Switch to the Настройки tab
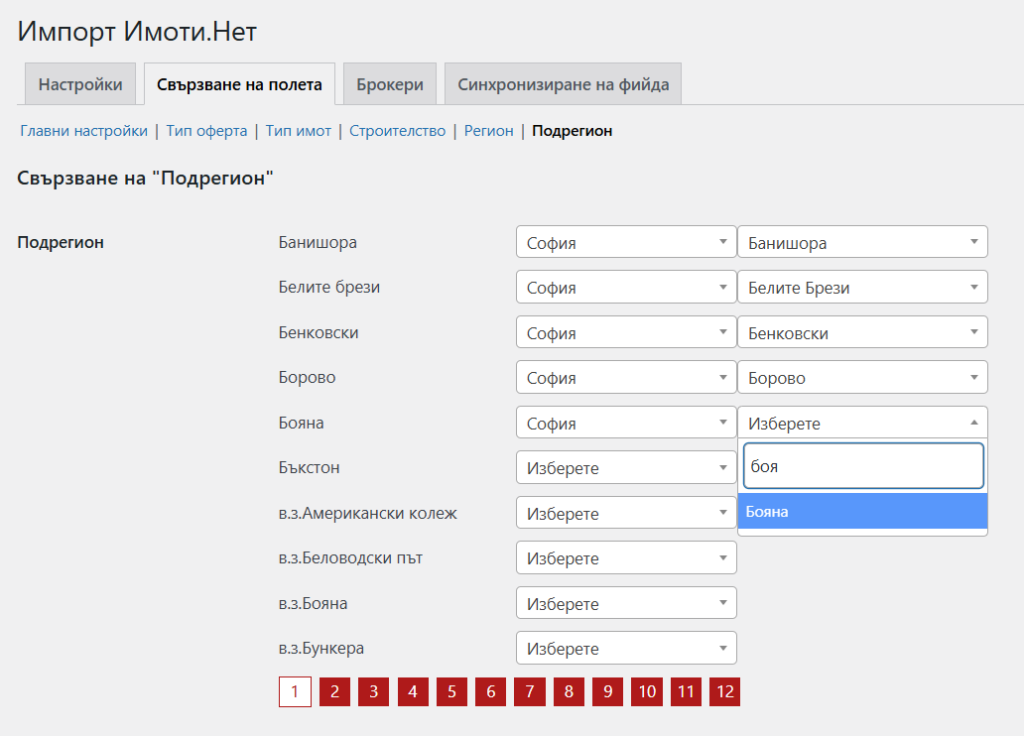Image resolution: width=1024 pixels, height=736 pixels. click(80, 85)
